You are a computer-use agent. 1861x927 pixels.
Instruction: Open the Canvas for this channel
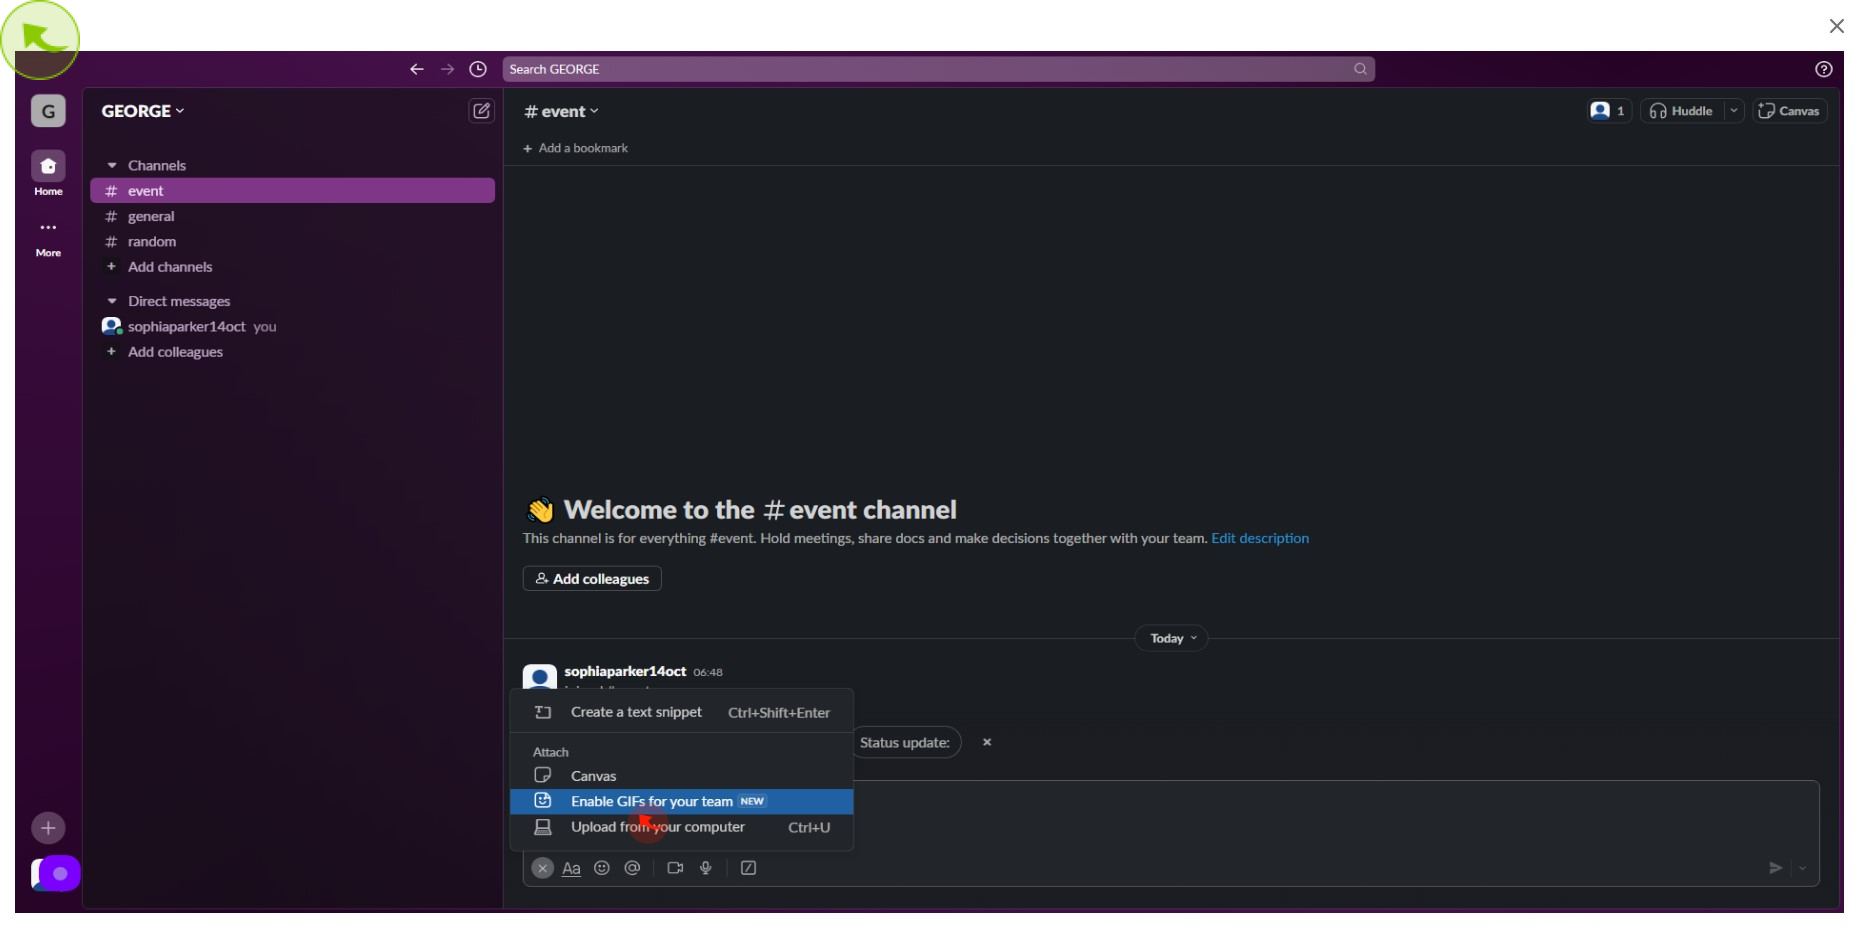pos(1789,111)
